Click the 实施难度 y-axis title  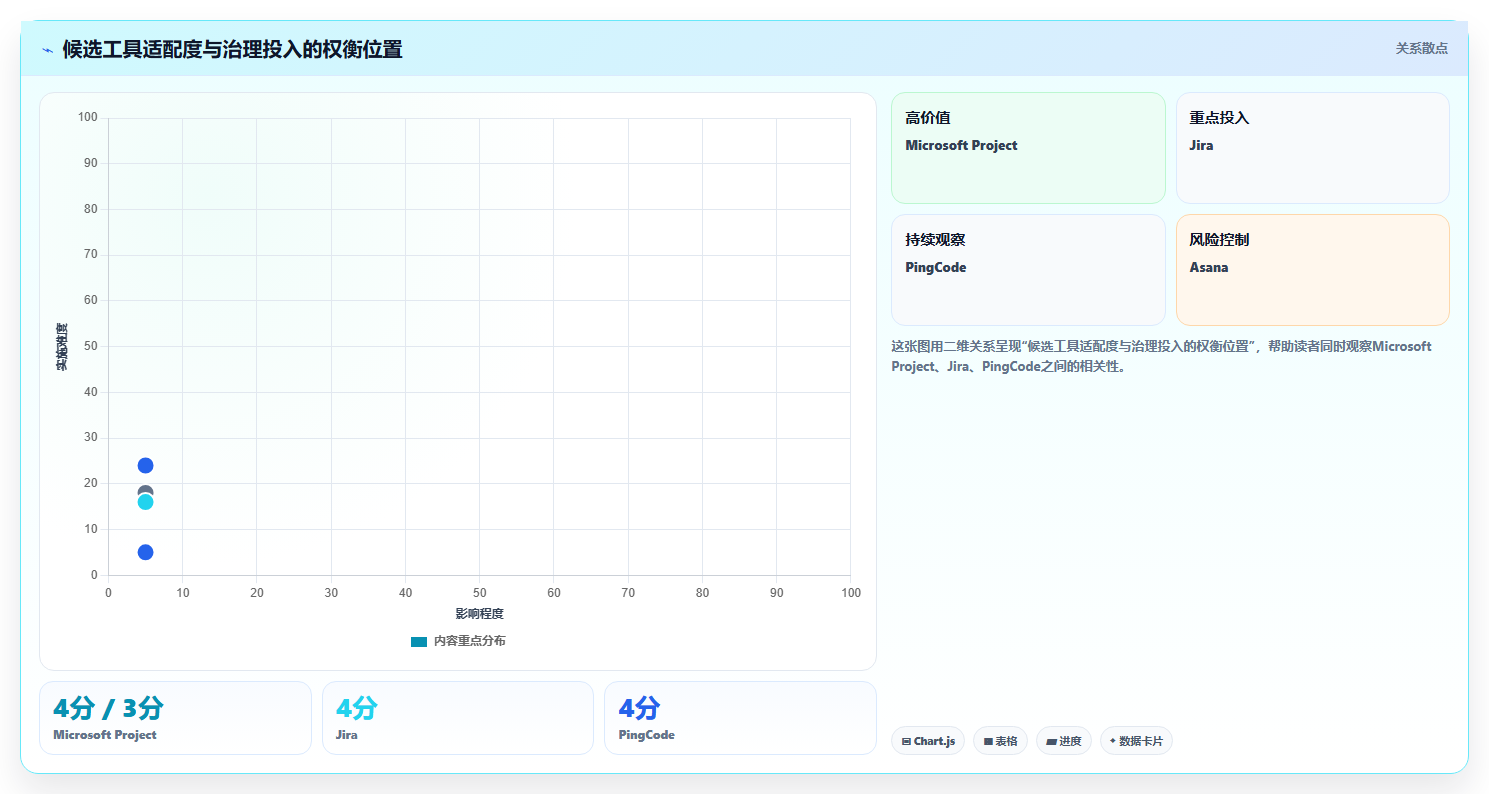[61, 347]
